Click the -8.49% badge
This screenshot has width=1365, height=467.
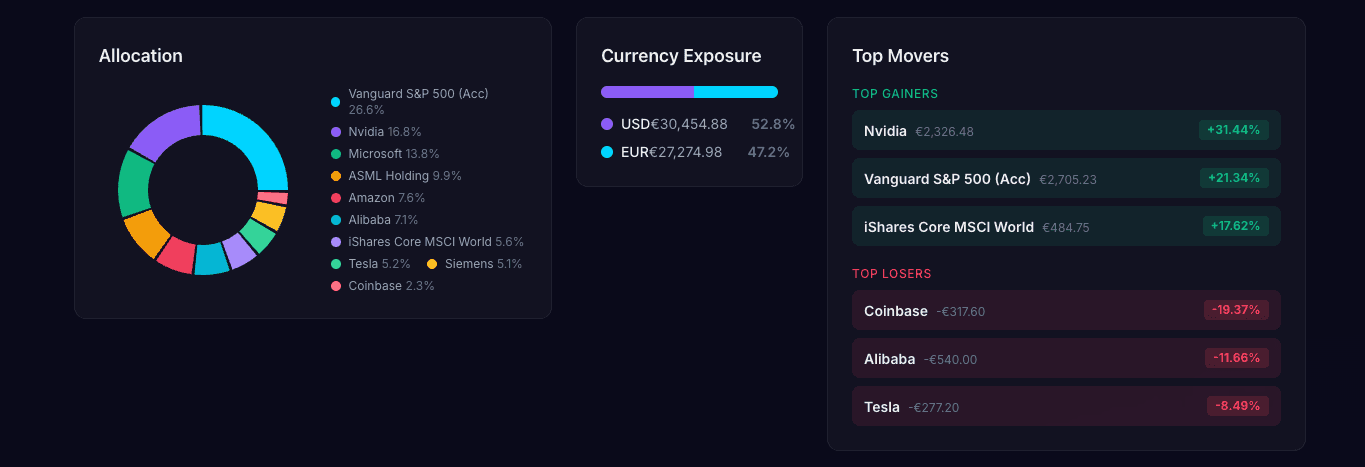[x=1238, y=406]
